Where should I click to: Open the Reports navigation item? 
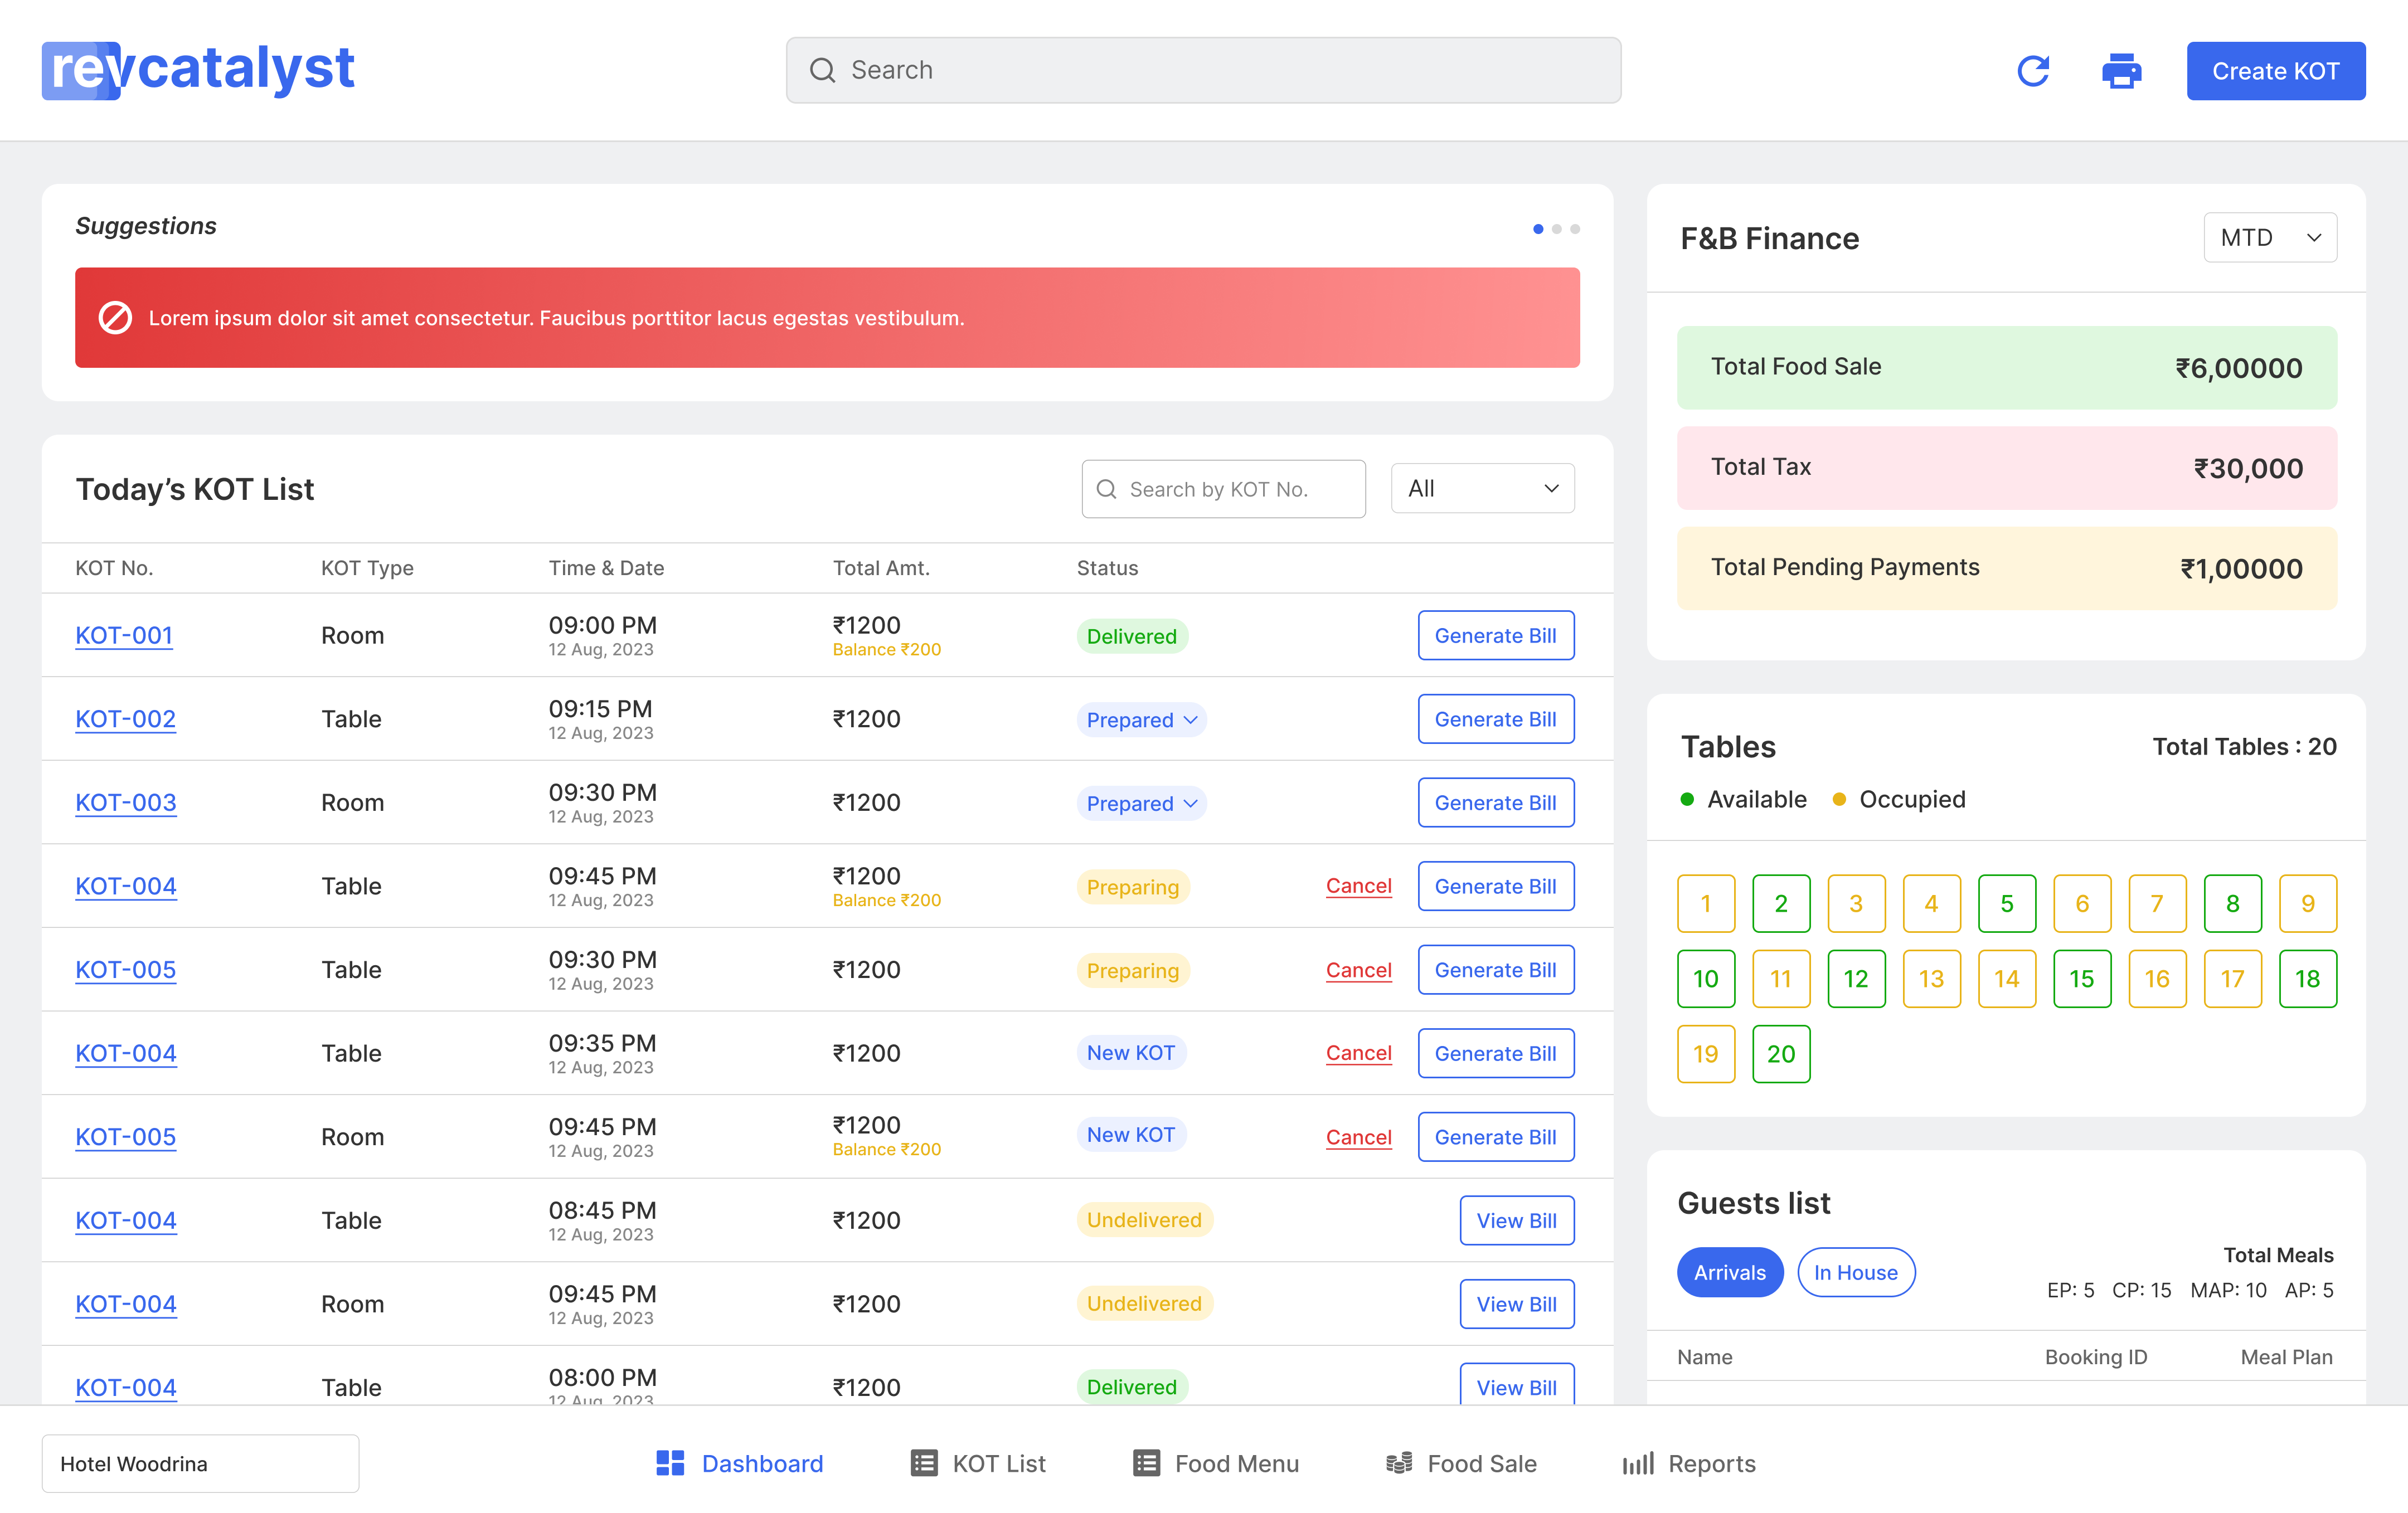click(x=1689, y=1463)
